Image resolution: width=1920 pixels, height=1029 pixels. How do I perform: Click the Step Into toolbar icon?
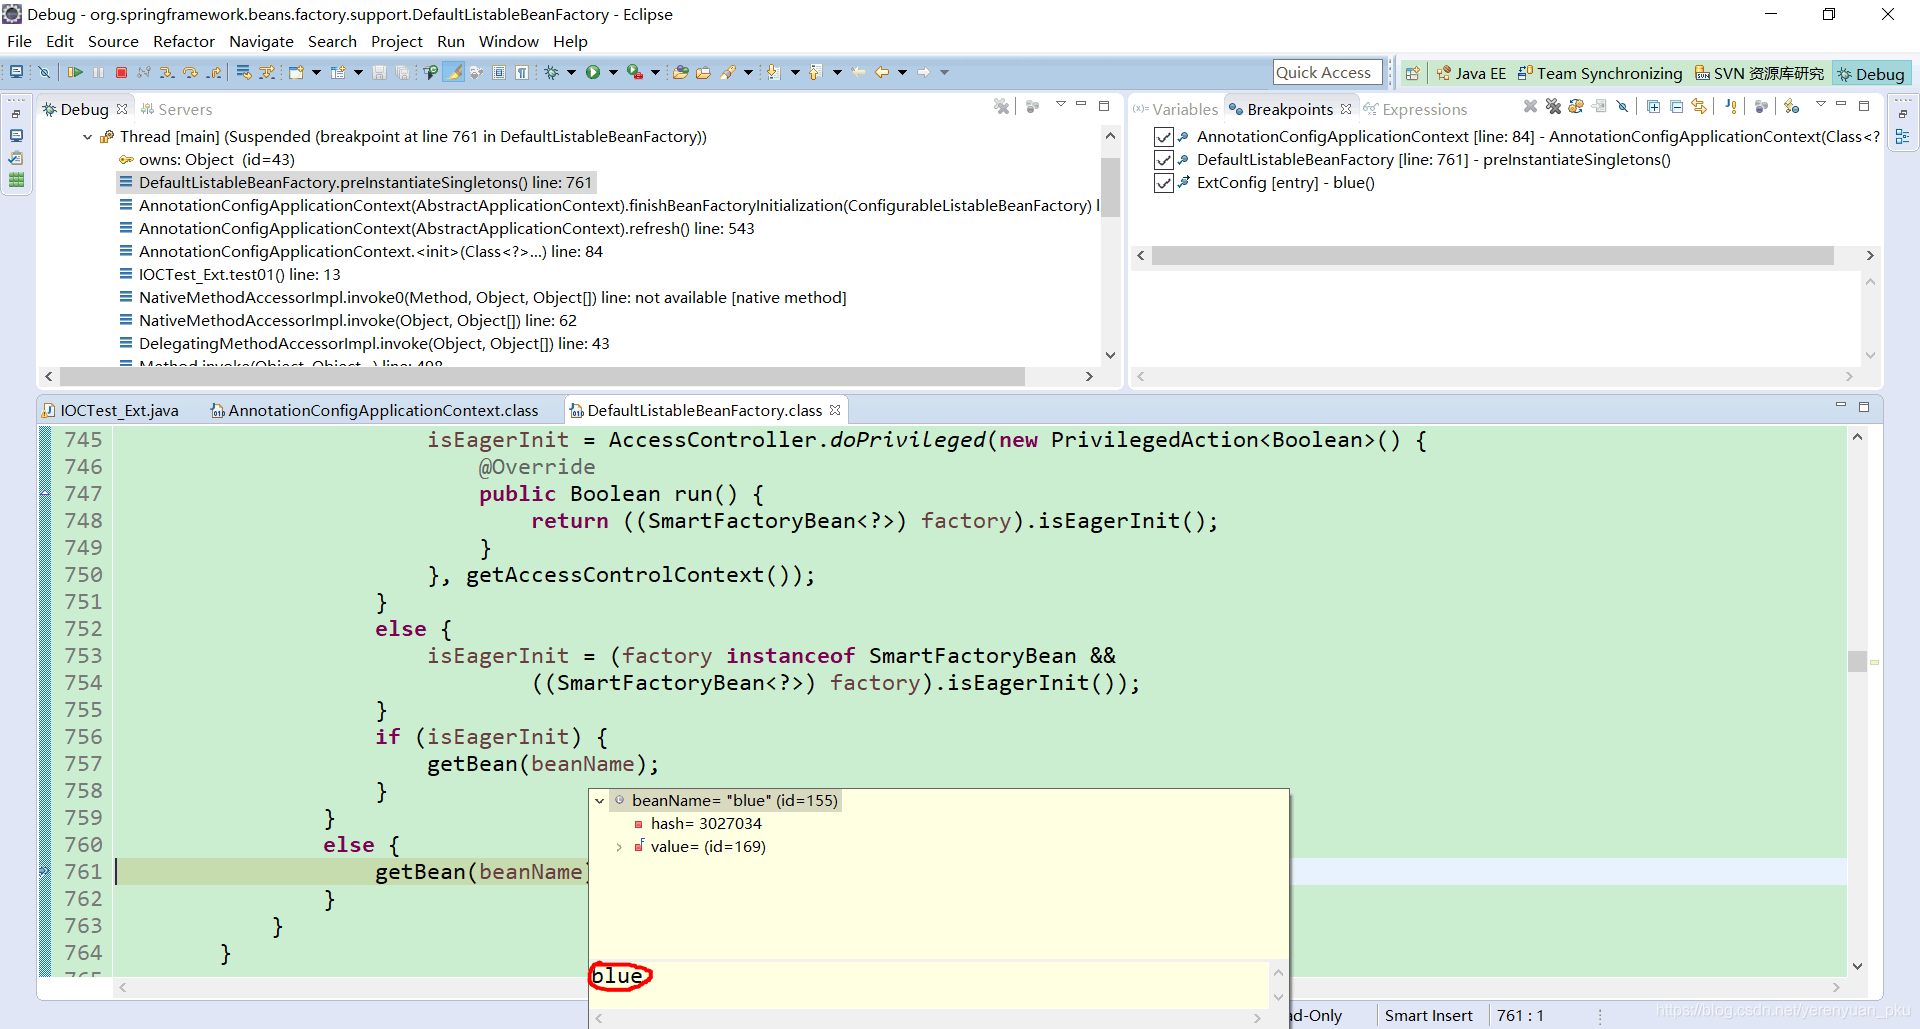click(x=167, y=72)
